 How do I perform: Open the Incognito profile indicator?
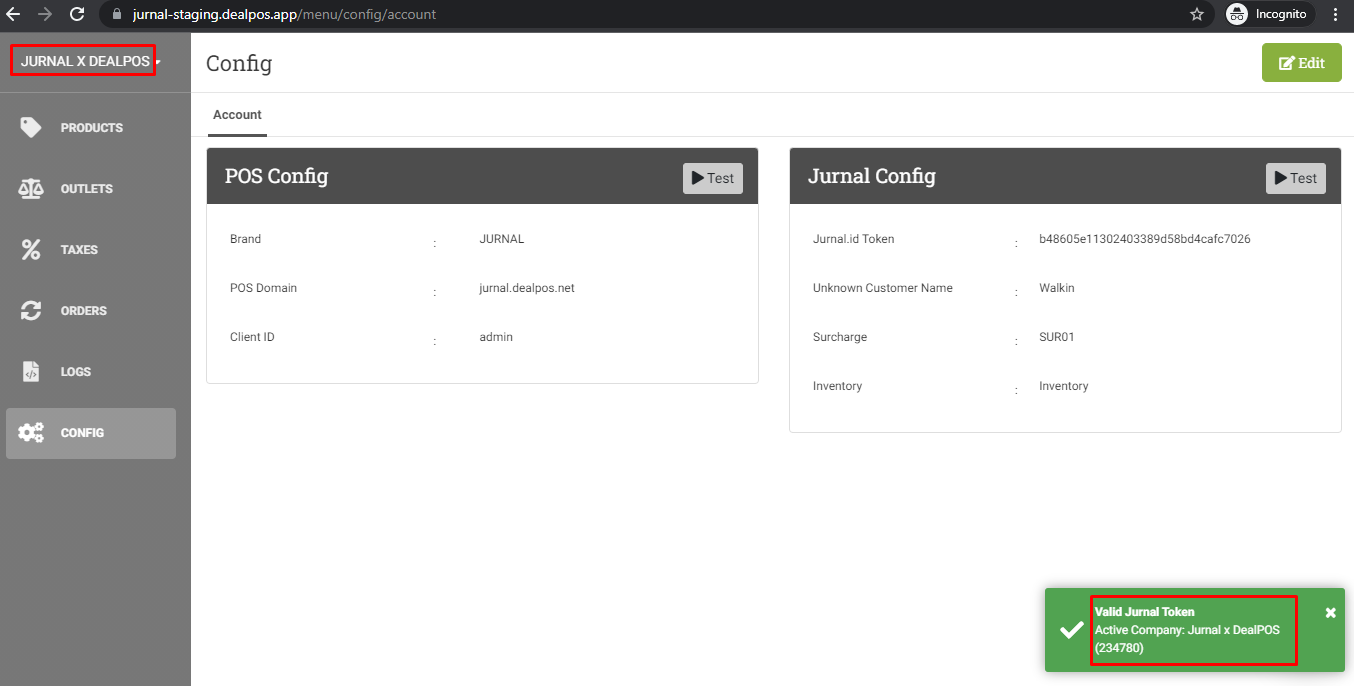point(1270,15)
